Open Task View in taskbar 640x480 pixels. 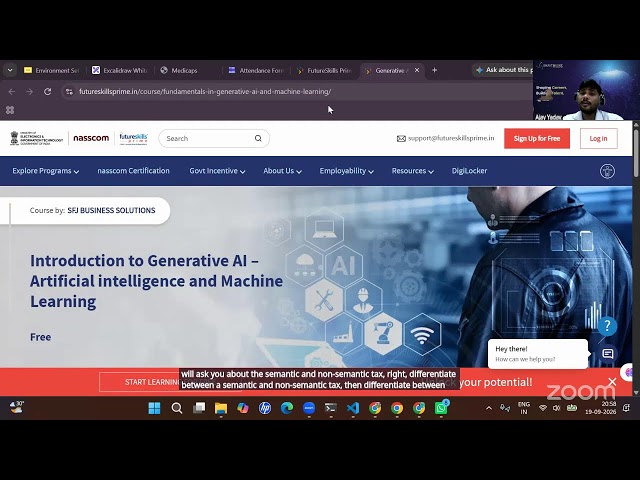199,408
